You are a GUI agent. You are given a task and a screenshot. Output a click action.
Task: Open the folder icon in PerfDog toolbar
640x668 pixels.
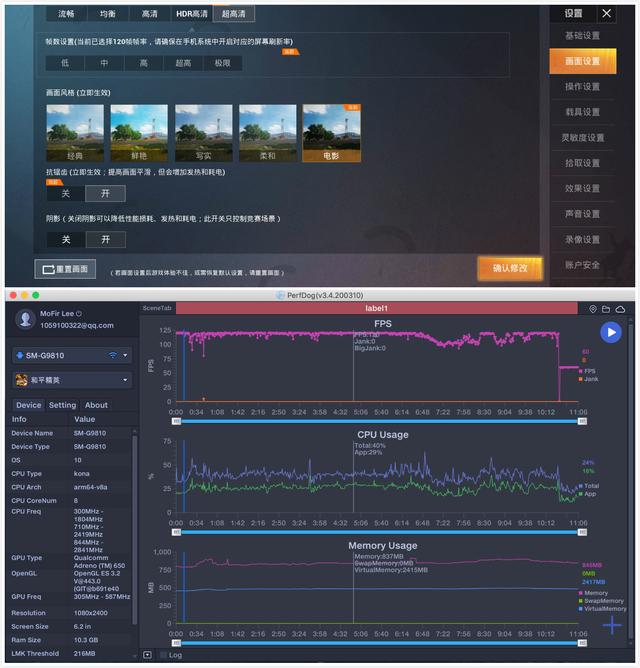605,309
